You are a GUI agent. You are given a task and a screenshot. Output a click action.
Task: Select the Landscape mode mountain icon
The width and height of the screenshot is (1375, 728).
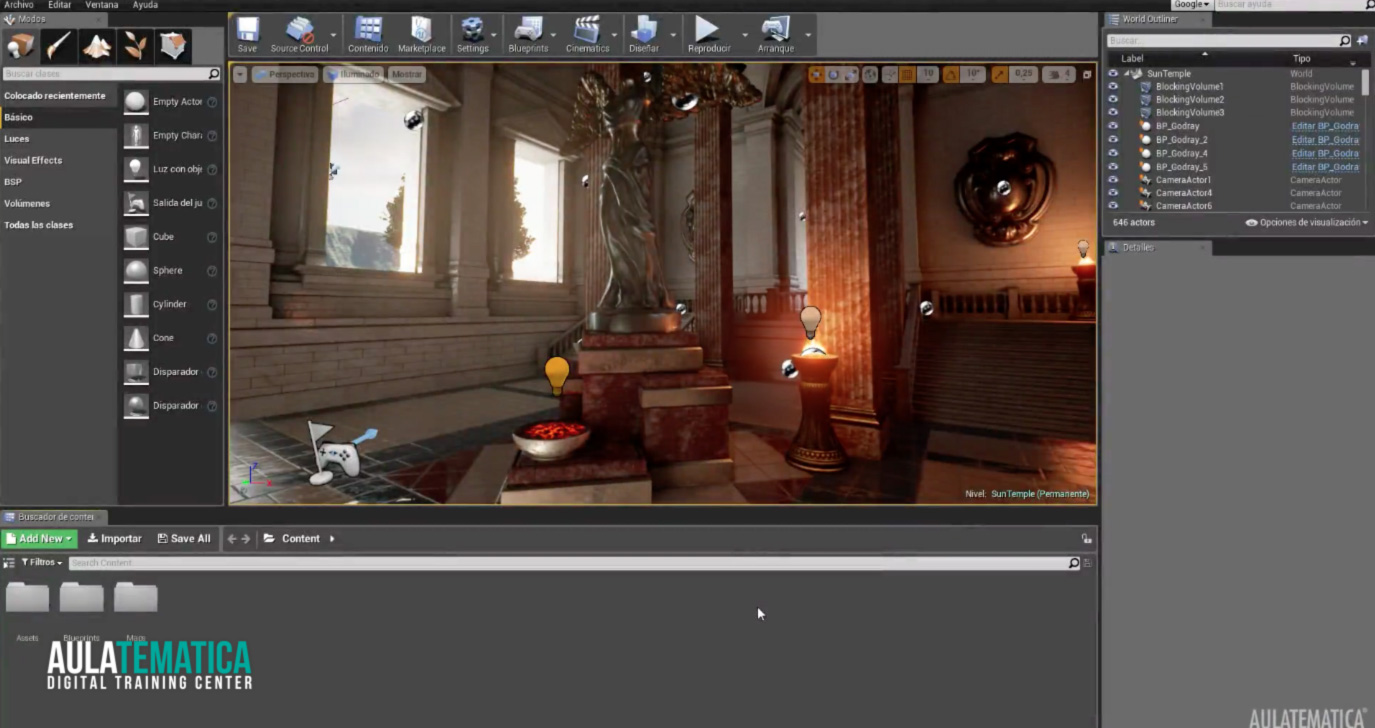point(97,45)
